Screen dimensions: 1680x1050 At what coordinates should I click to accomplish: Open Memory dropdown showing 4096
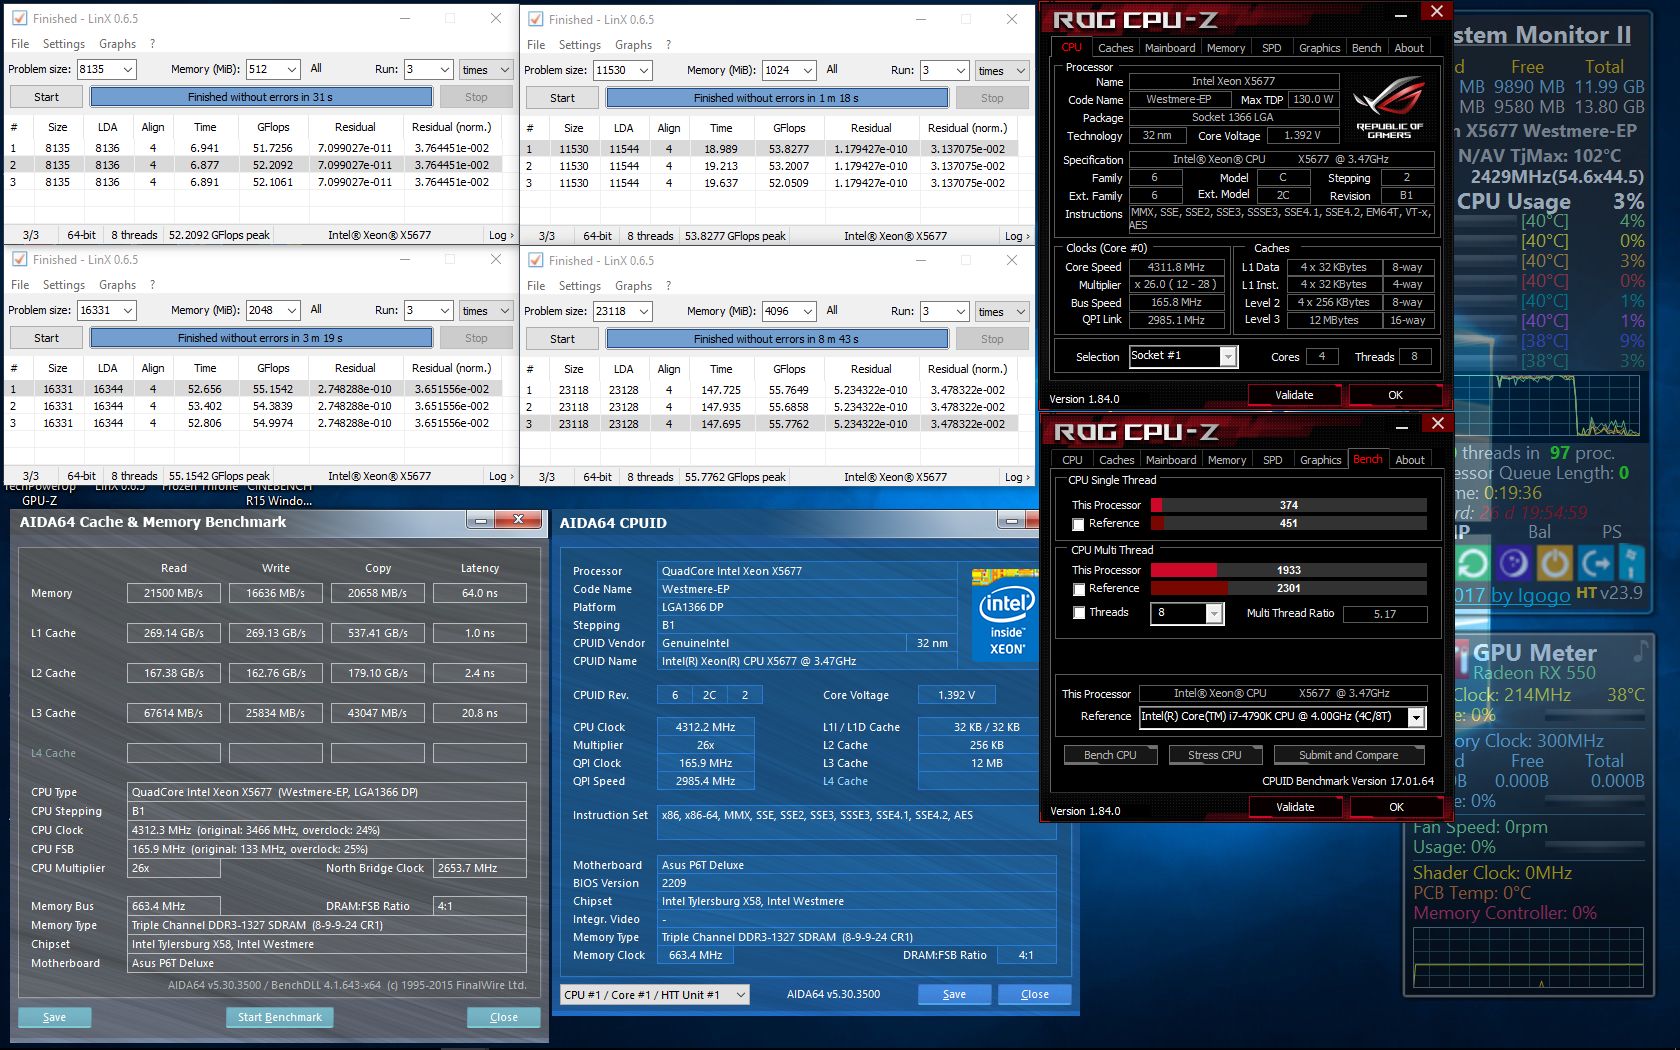[x=808, y=311]
